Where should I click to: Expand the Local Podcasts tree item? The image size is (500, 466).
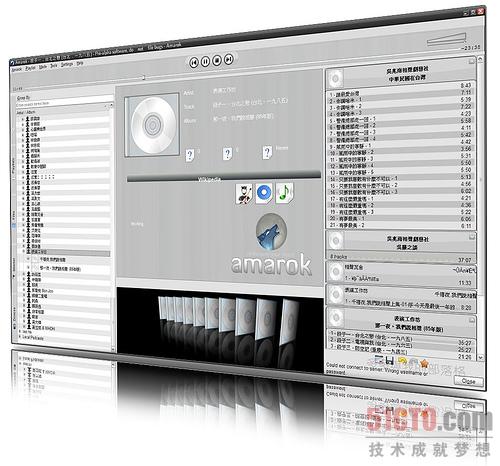tap(19, 336)
